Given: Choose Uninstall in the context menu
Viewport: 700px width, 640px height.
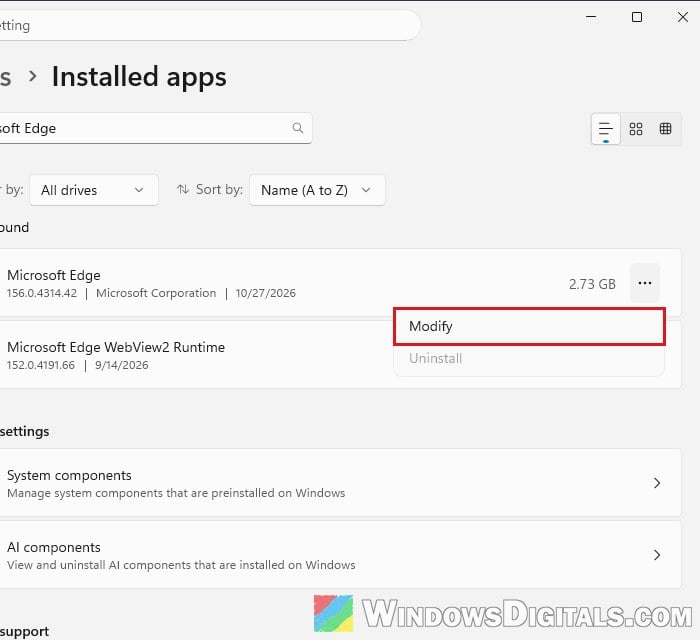Looking at the screenshot, I should [529, 358].
